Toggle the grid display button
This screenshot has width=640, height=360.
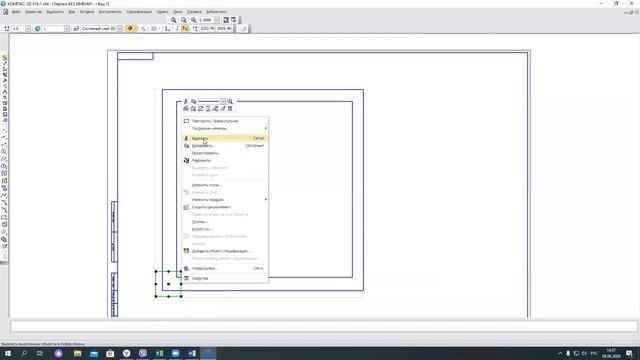(x=153, y=29)
